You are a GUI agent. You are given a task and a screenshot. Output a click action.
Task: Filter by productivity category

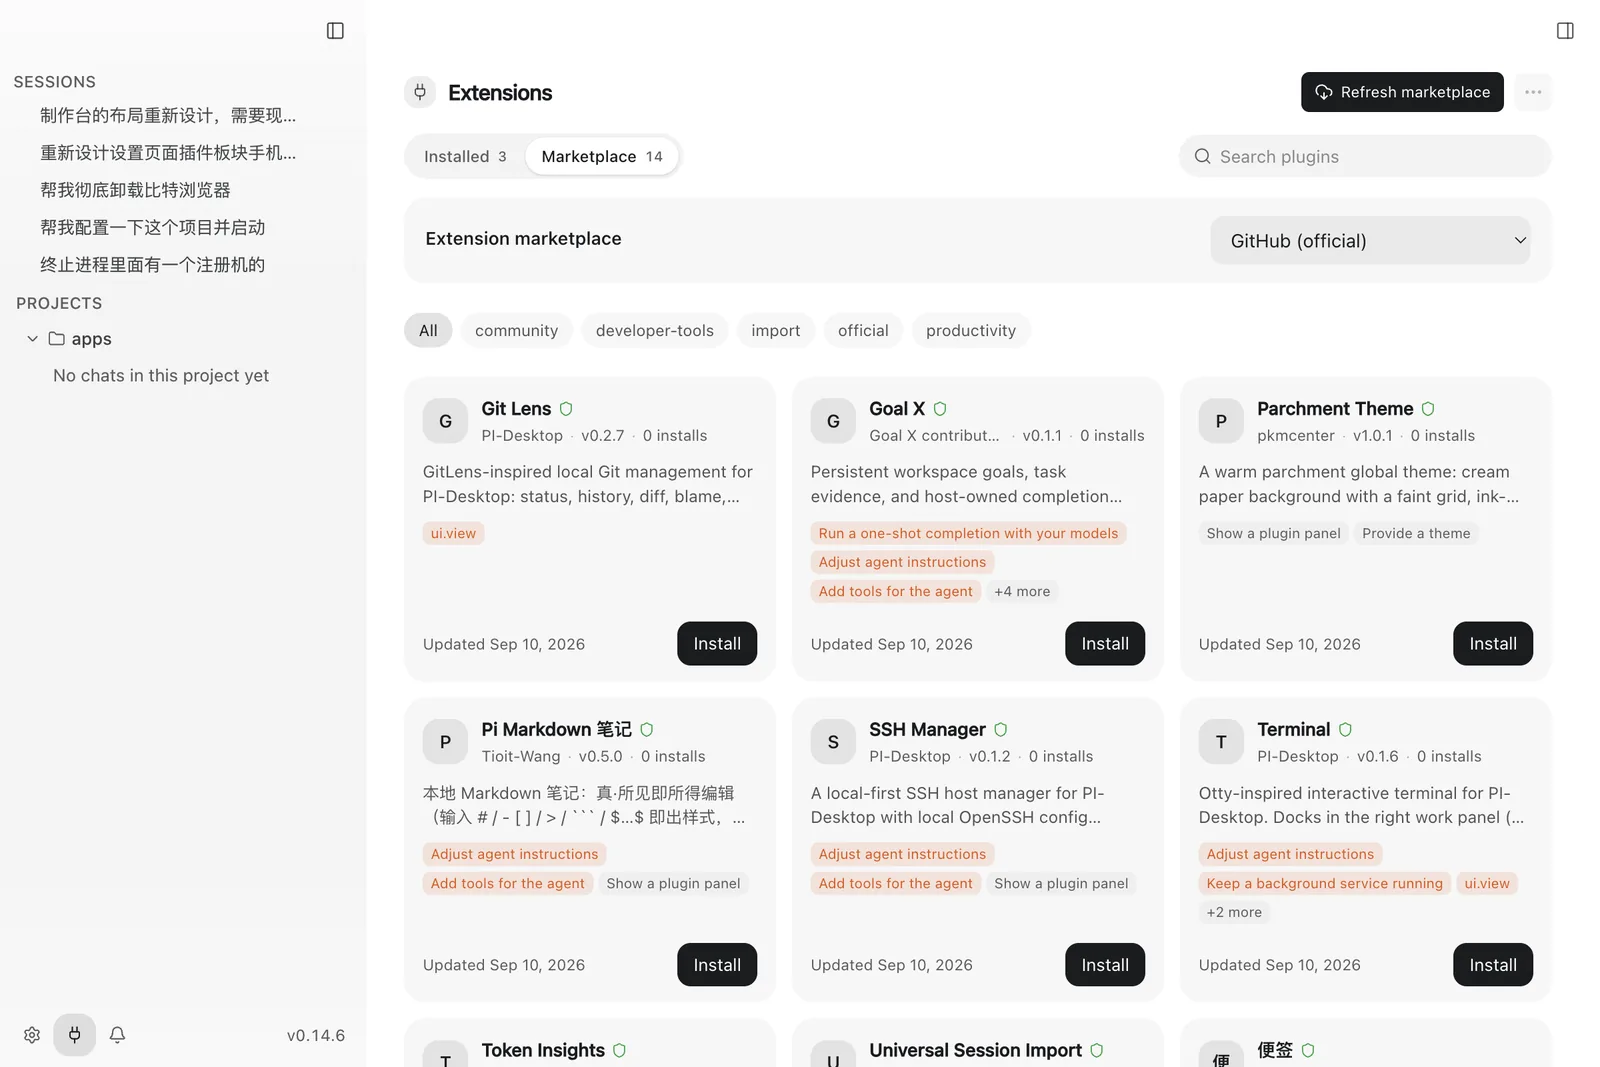pos(971,331)
